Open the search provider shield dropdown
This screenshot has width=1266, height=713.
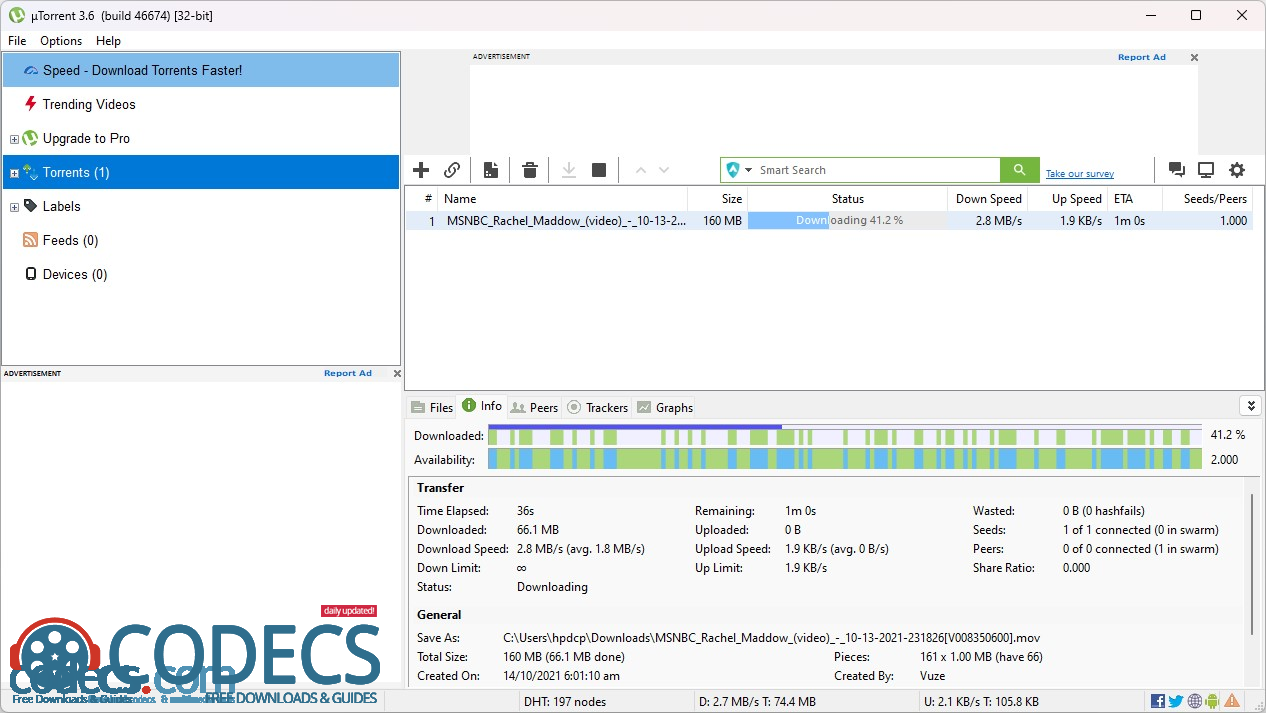(740, 170)
